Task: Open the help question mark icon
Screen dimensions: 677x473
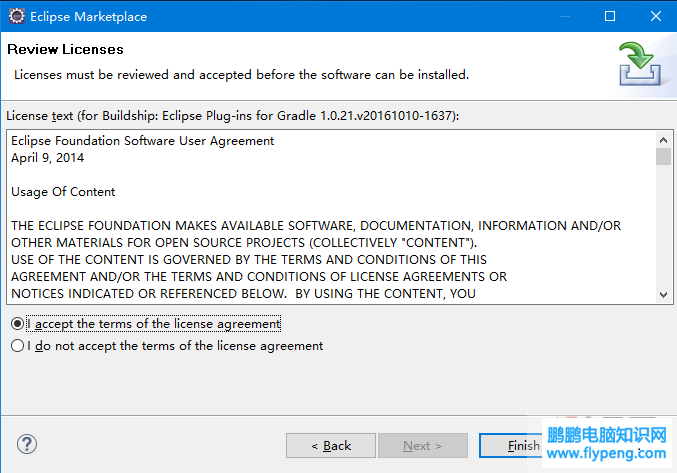Action: coord(27,444)
